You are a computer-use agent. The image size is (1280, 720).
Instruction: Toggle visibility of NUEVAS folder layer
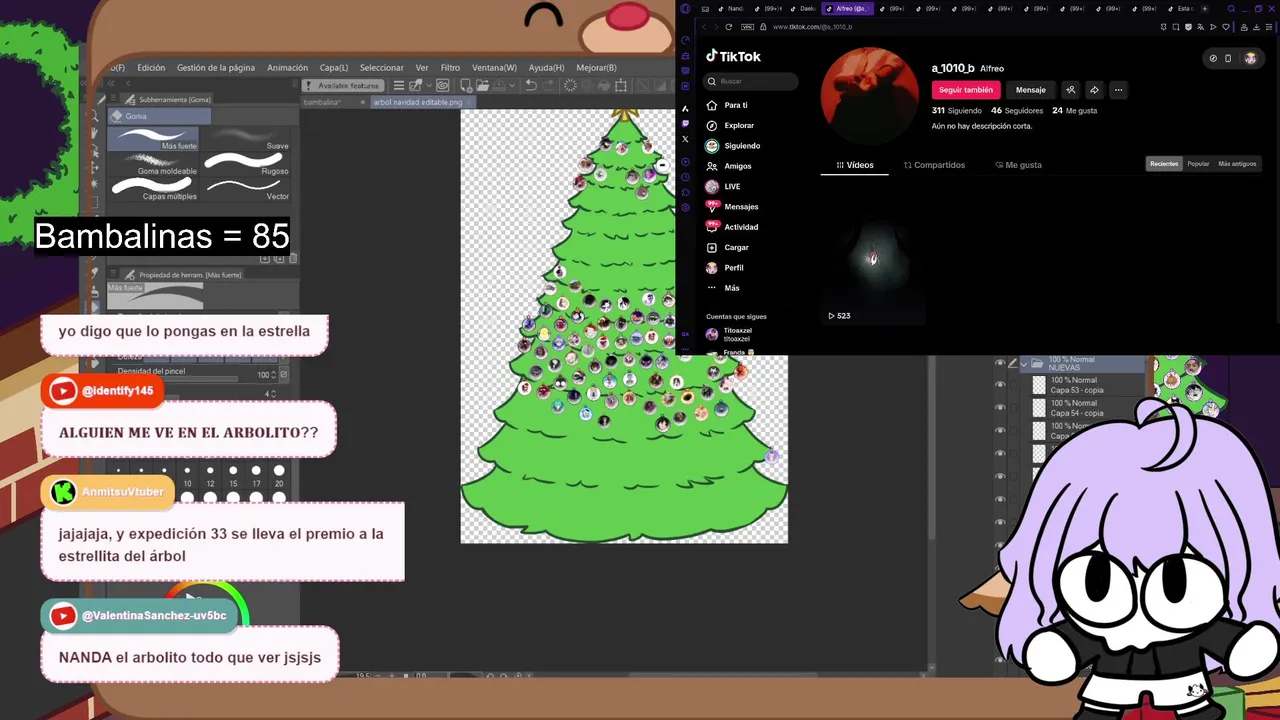tap(1000, 363)
